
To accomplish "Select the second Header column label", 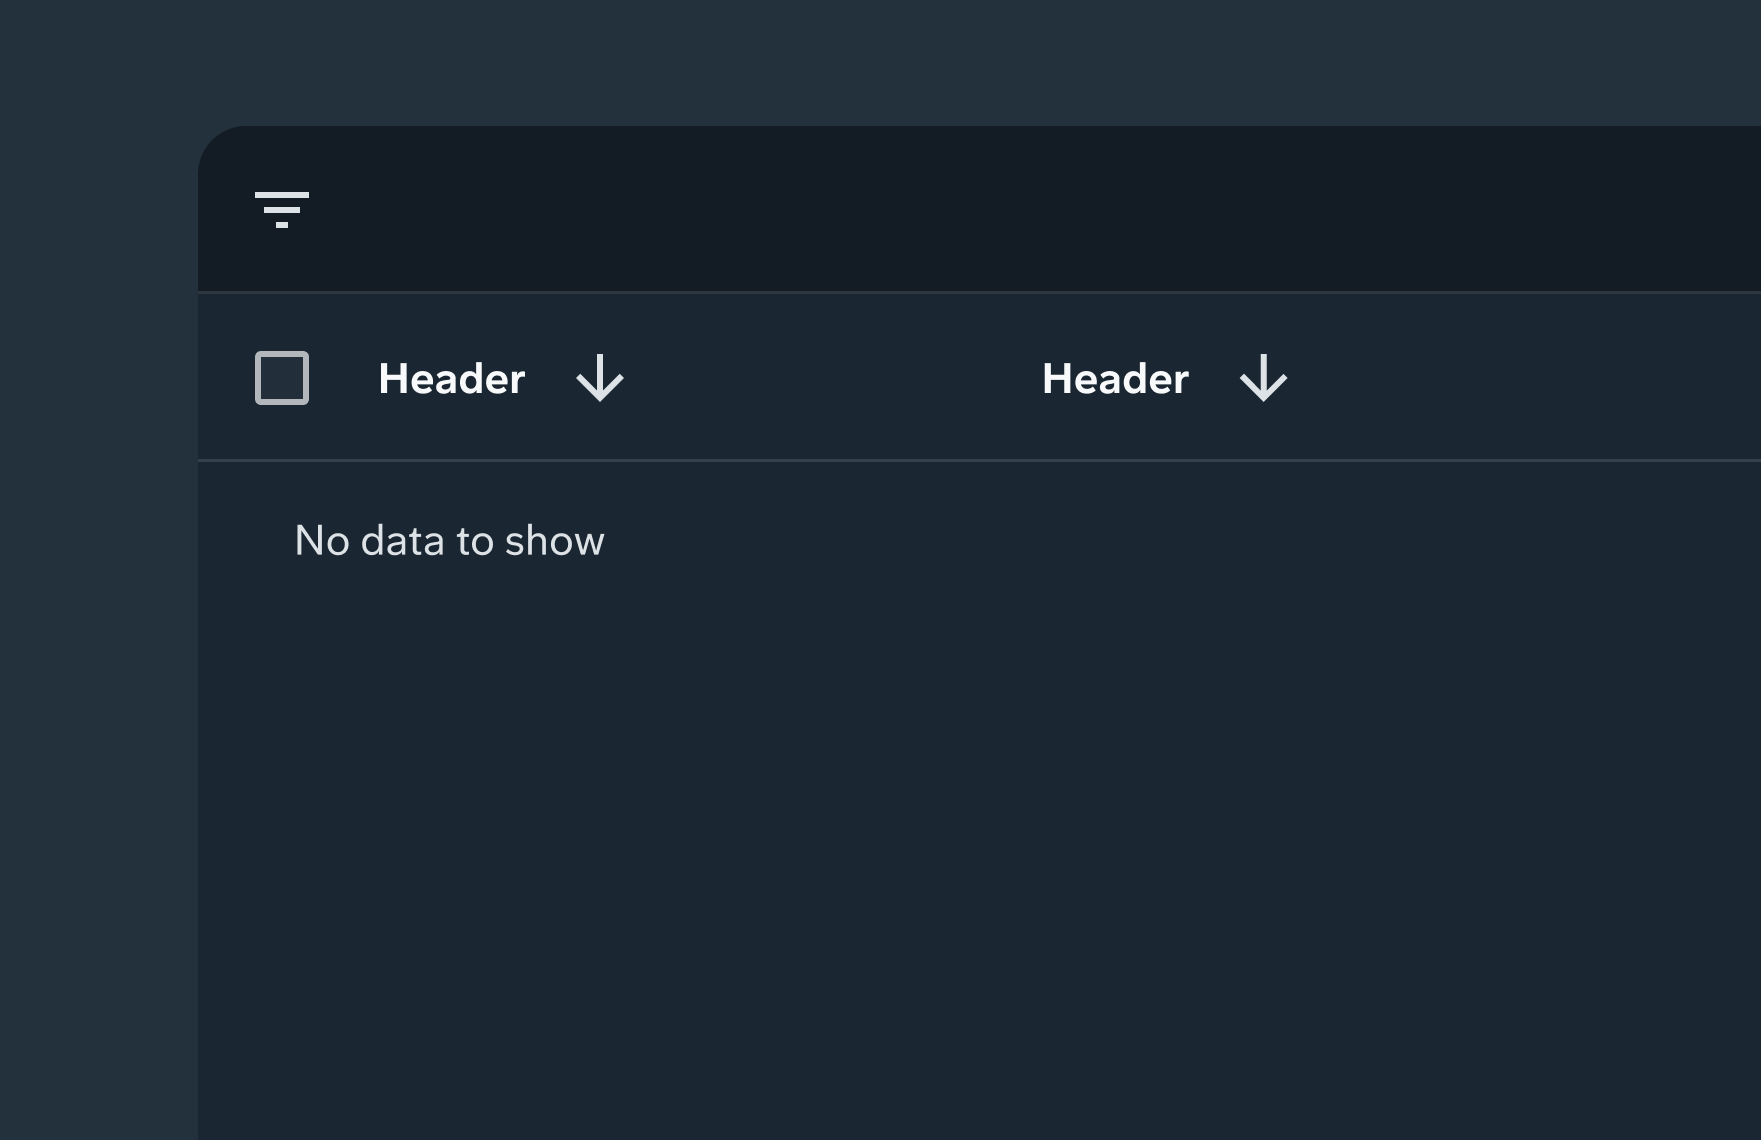I will pyautogui.click(x=1115, y=379).
